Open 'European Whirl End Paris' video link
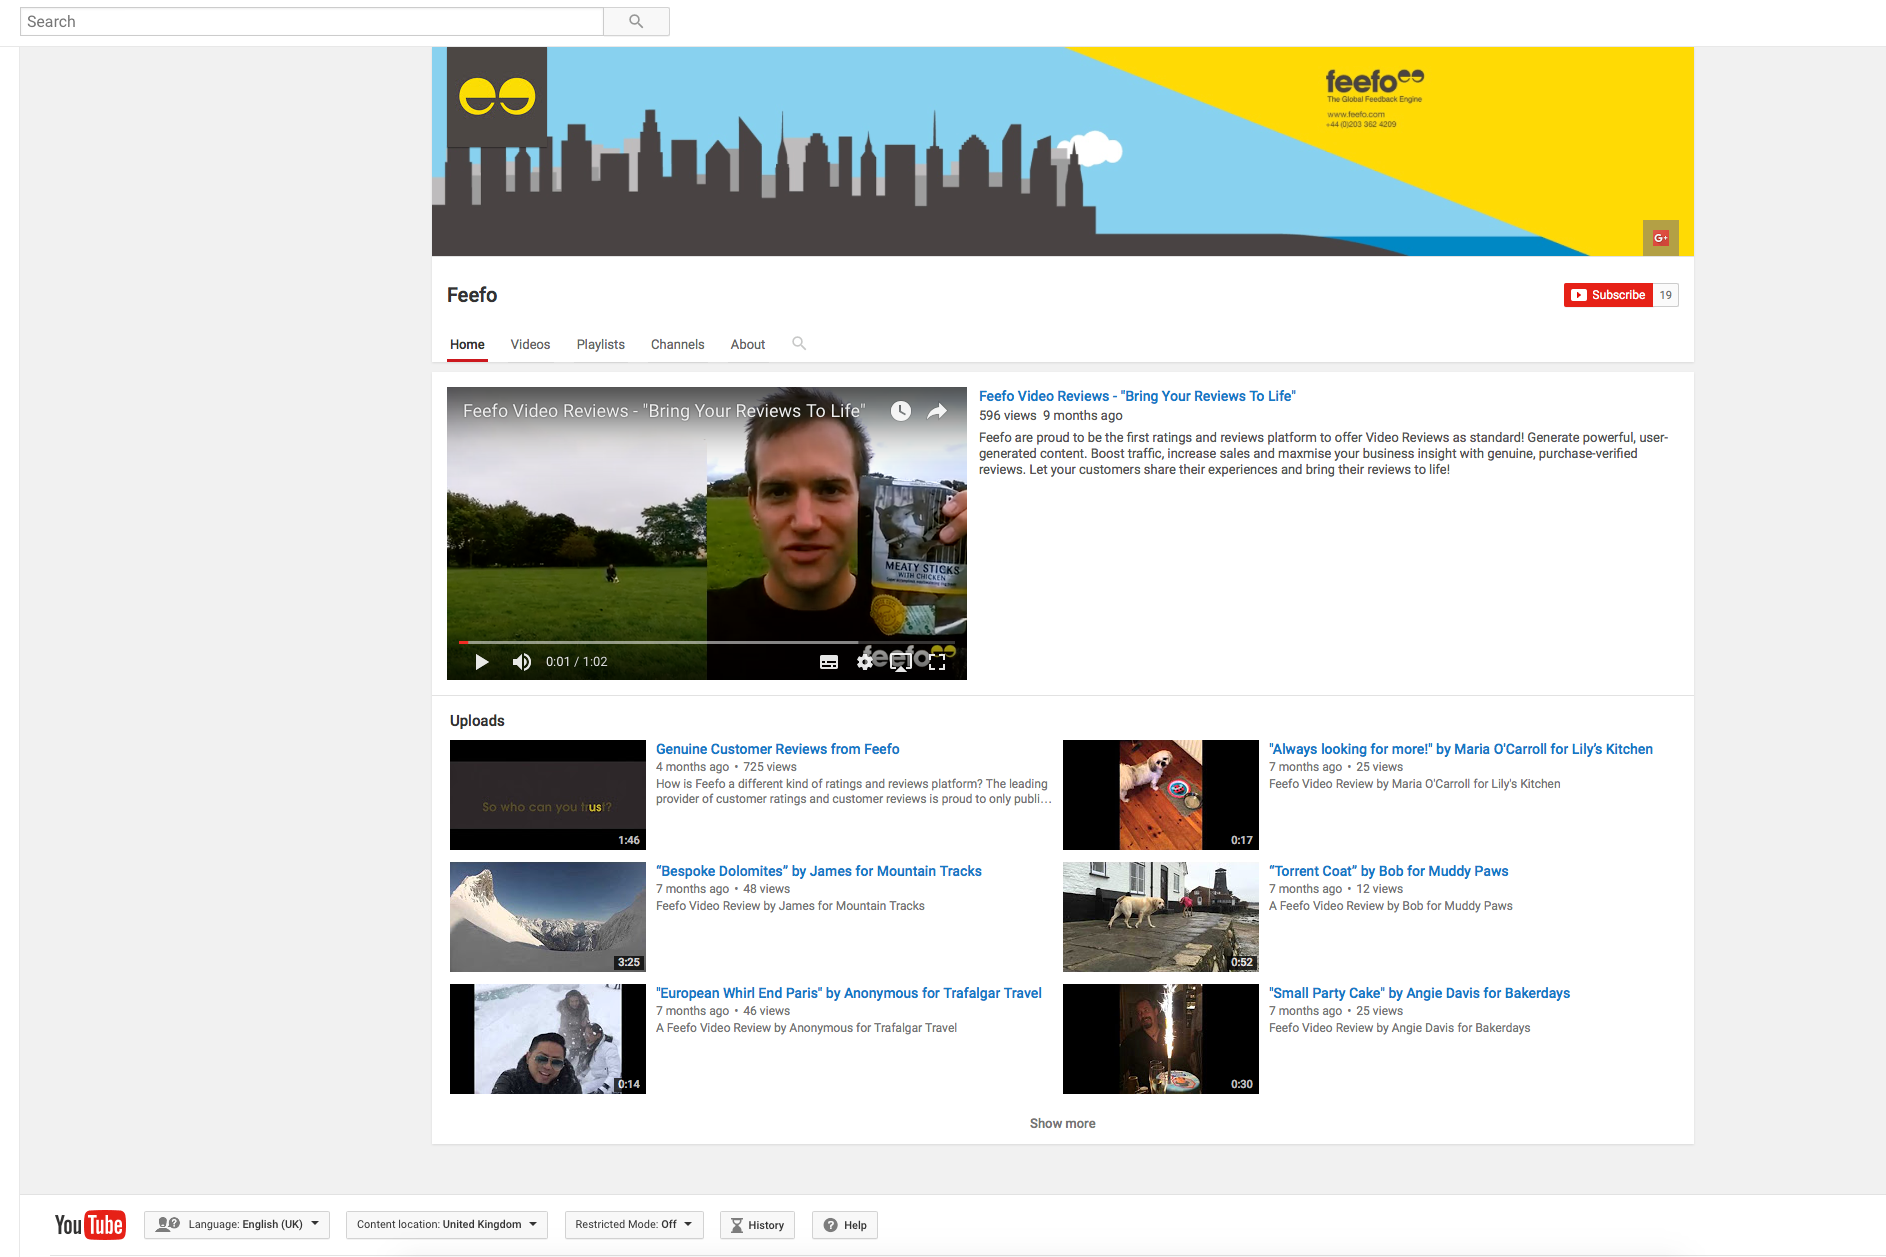The width and height of the screenshot is (1886, 1257). (849, 993)
